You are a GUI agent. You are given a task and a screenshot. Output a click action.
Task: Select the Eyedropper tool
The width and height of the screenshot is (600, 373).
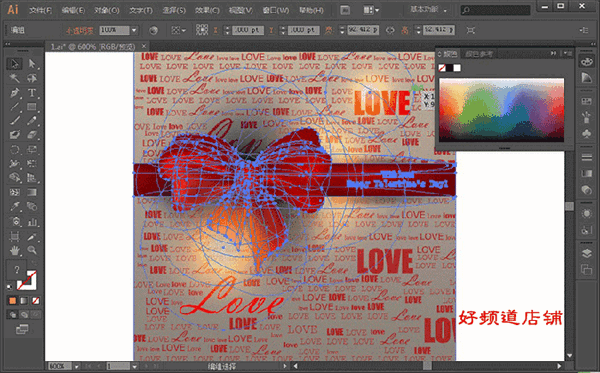click(14, 207)
